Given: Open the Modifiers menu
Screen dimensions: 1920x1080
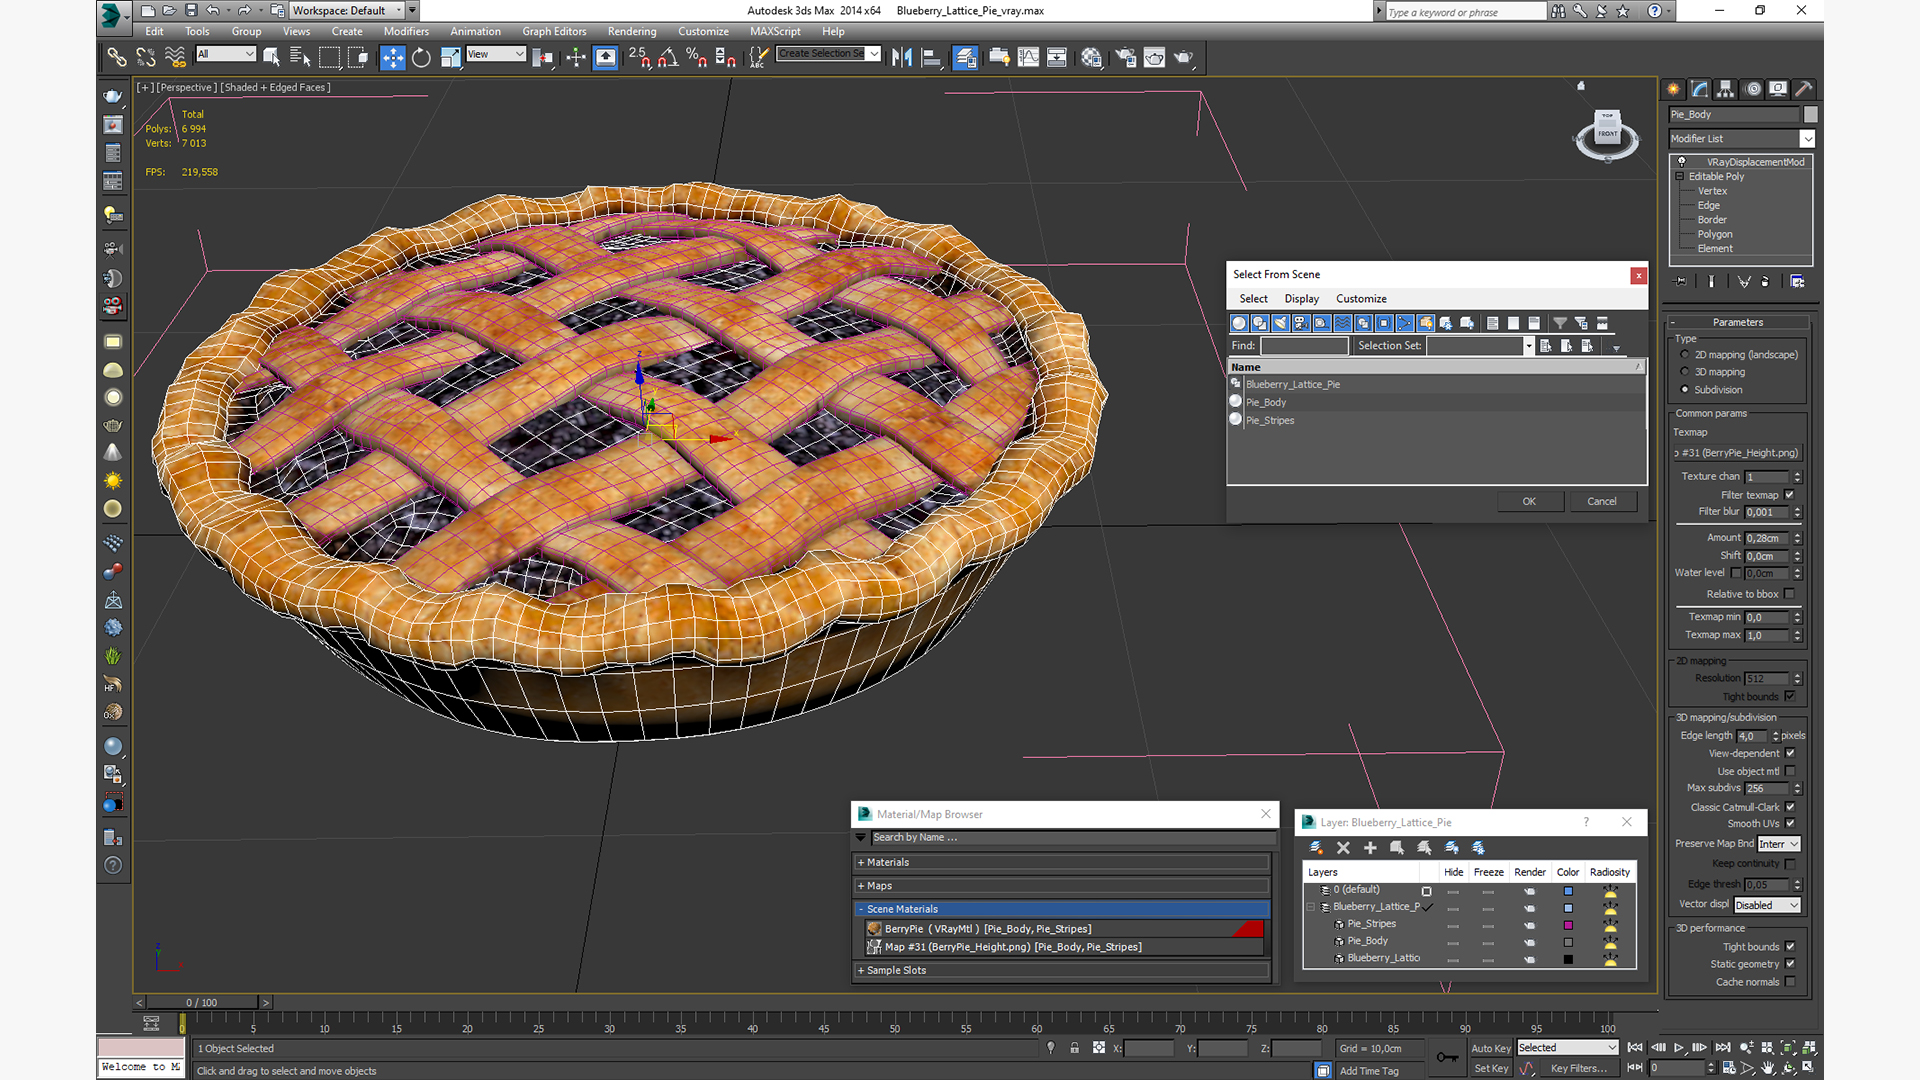Looking at the screenshot, I should pos(406,32).
